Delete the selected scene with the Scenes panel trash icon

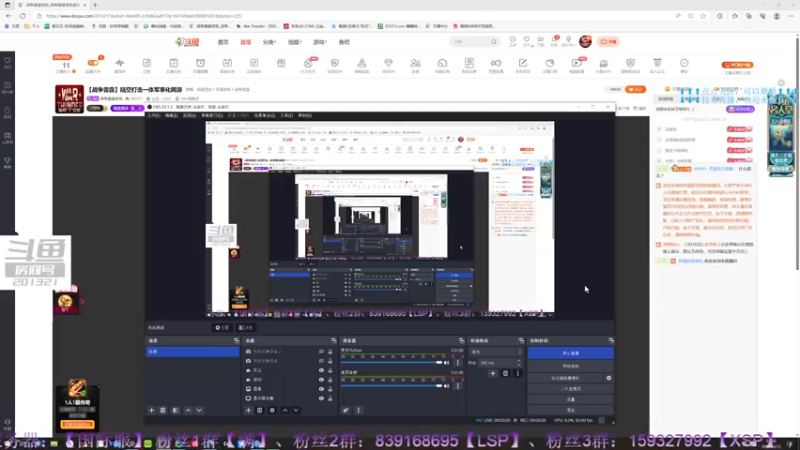pos(163,410)
